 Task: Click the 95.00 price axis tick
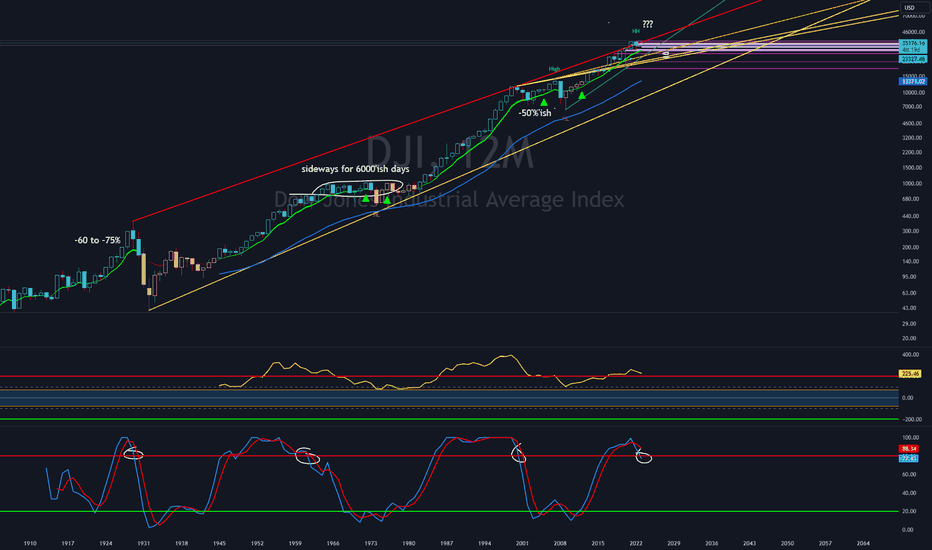pos(909,277)
